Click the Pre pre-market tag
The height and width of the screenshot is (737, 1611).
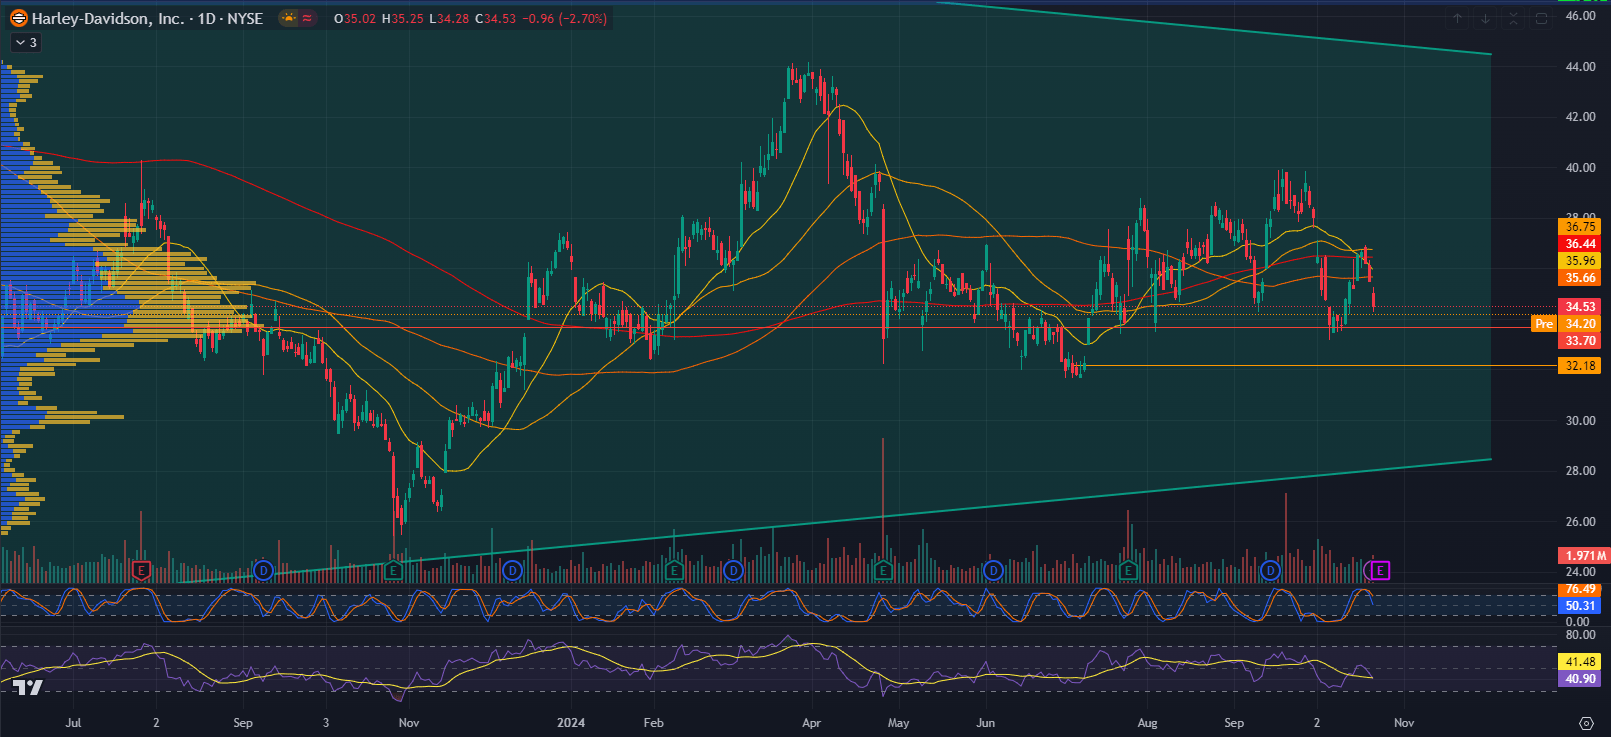tap(1544, 324)
